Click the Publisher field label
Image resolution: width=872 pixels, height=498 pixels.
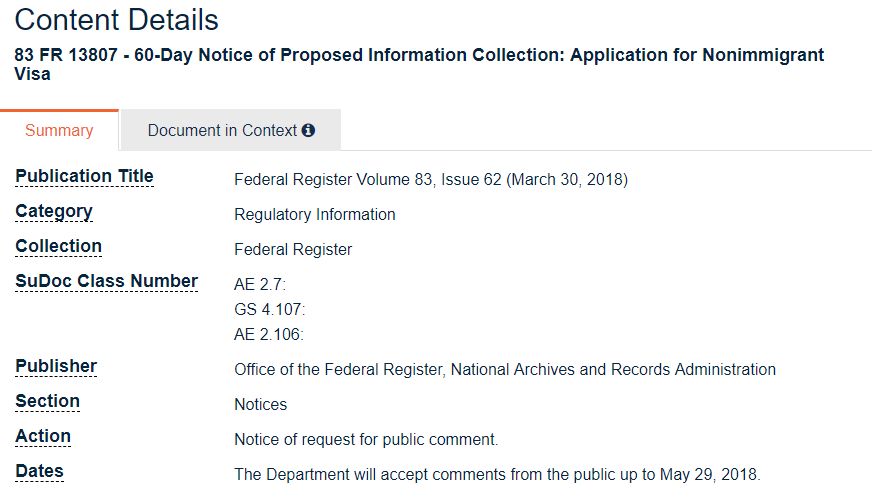tap(56, 367)
